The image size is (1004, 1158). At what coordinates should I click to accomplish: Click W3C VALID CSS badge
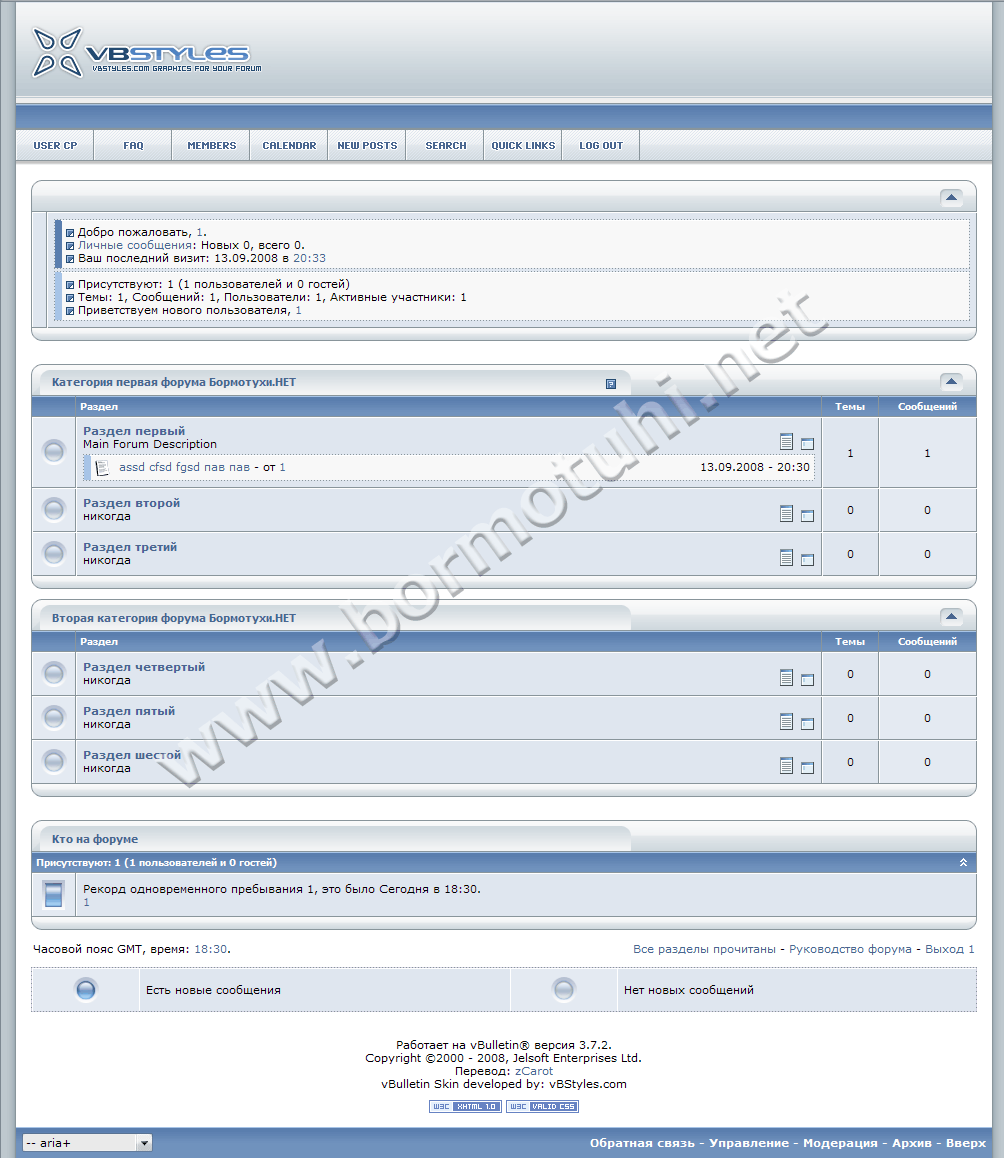coord(542,1106)
